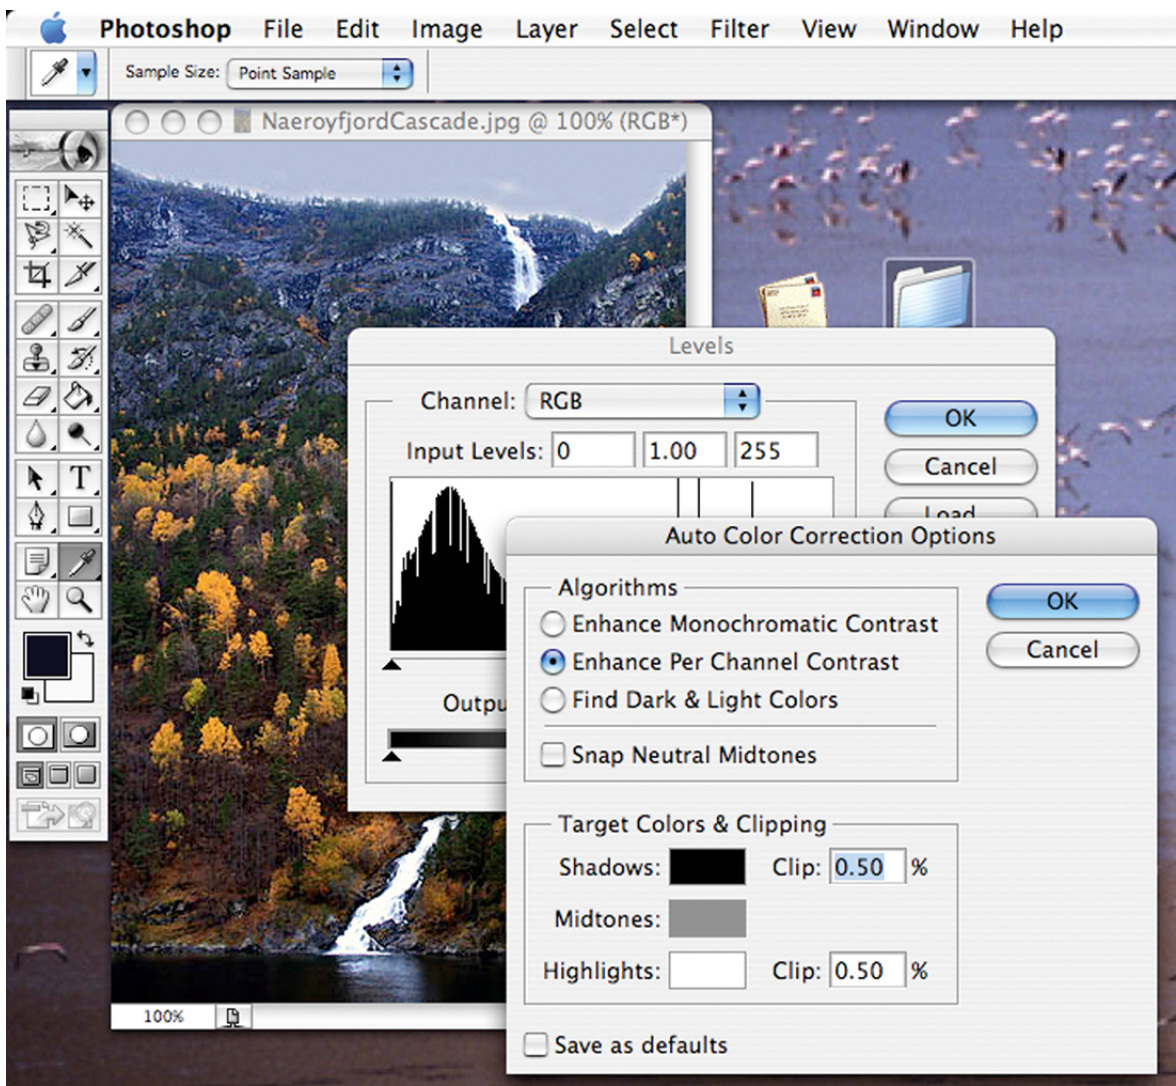Switch to Standard editing mode
The width and height of the screenshot is (1176, 1086).
coord(37,736)
